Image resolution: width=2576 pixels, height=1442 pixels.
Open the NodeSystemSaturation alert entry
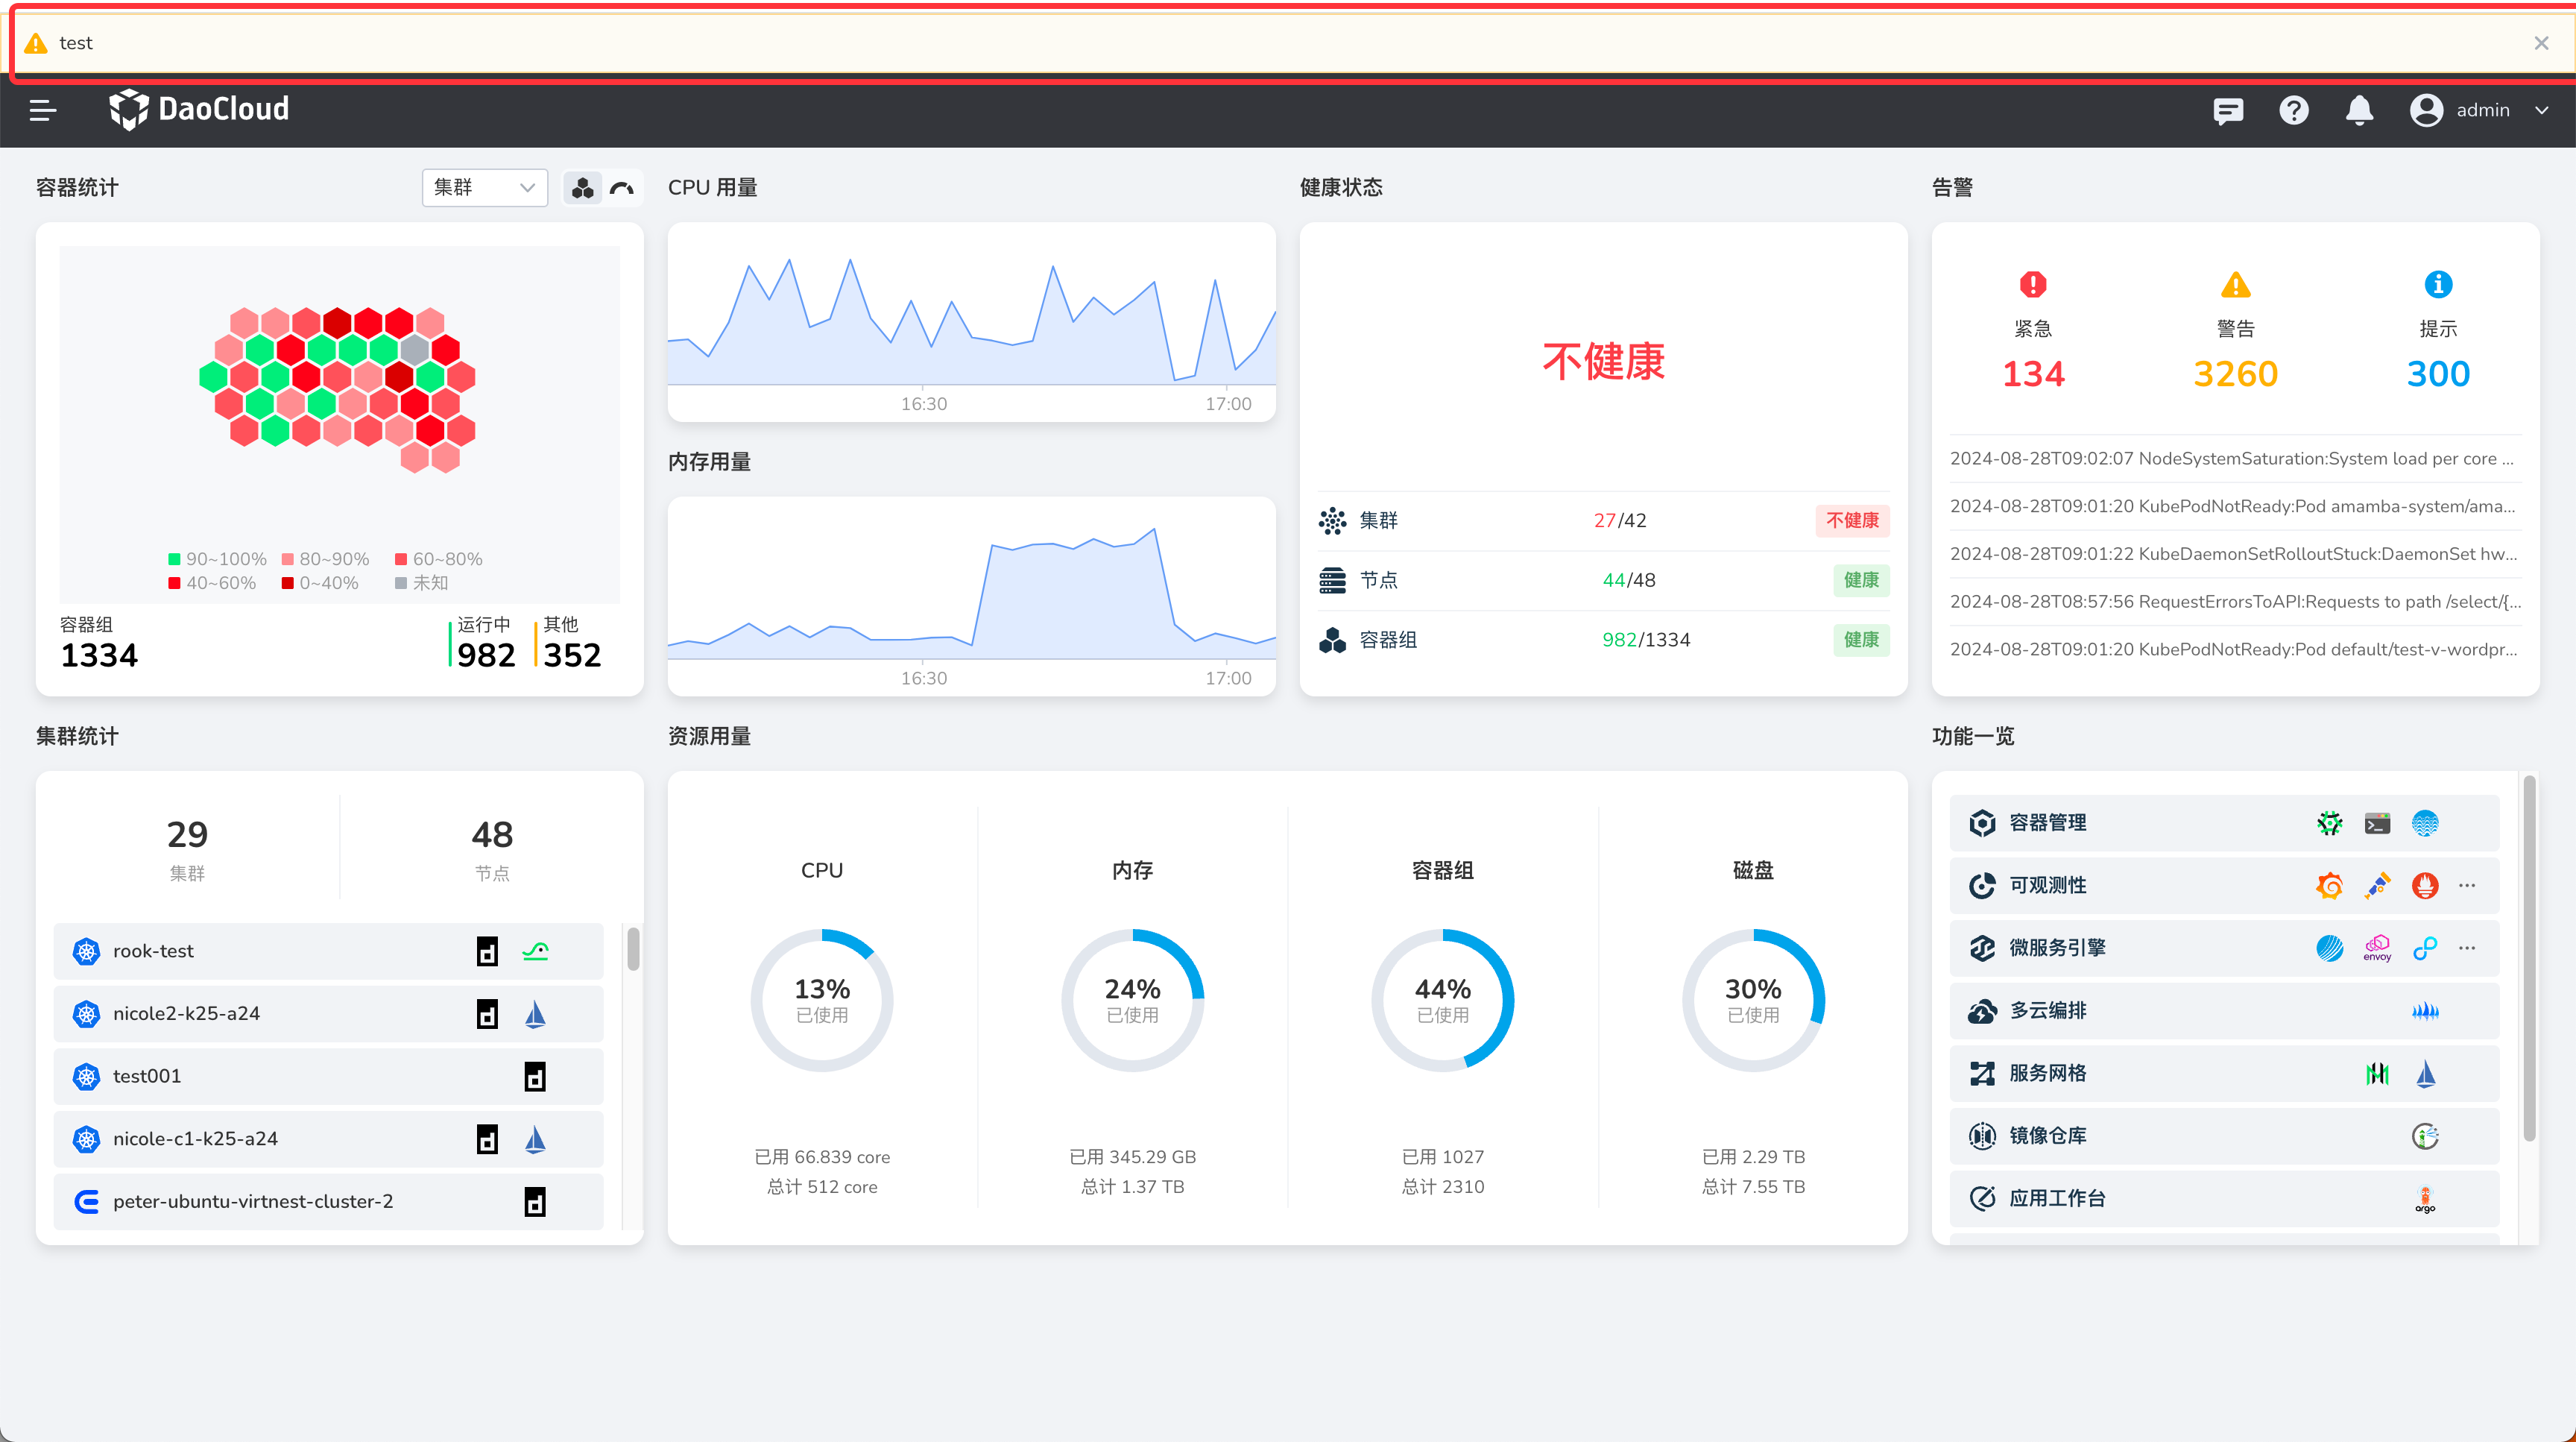pyautogui.click(x=2232, y=459)
